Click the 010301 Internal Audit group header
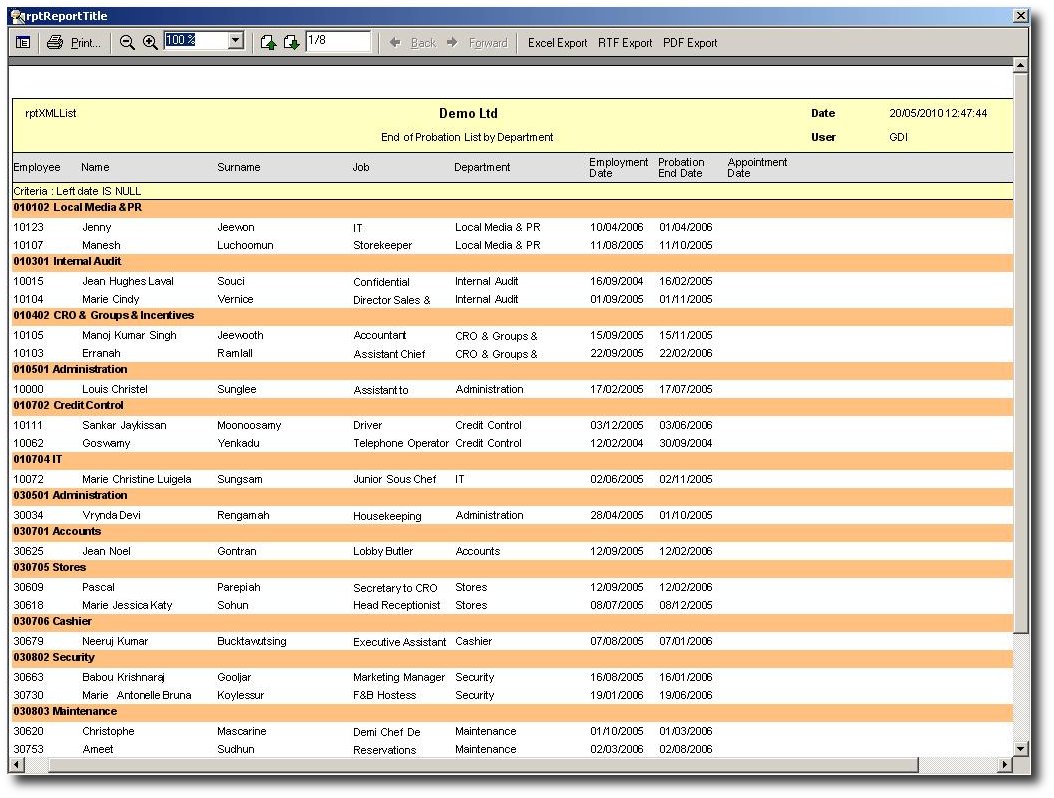Viewport: 1054px width, 798px height. (70, 262)
